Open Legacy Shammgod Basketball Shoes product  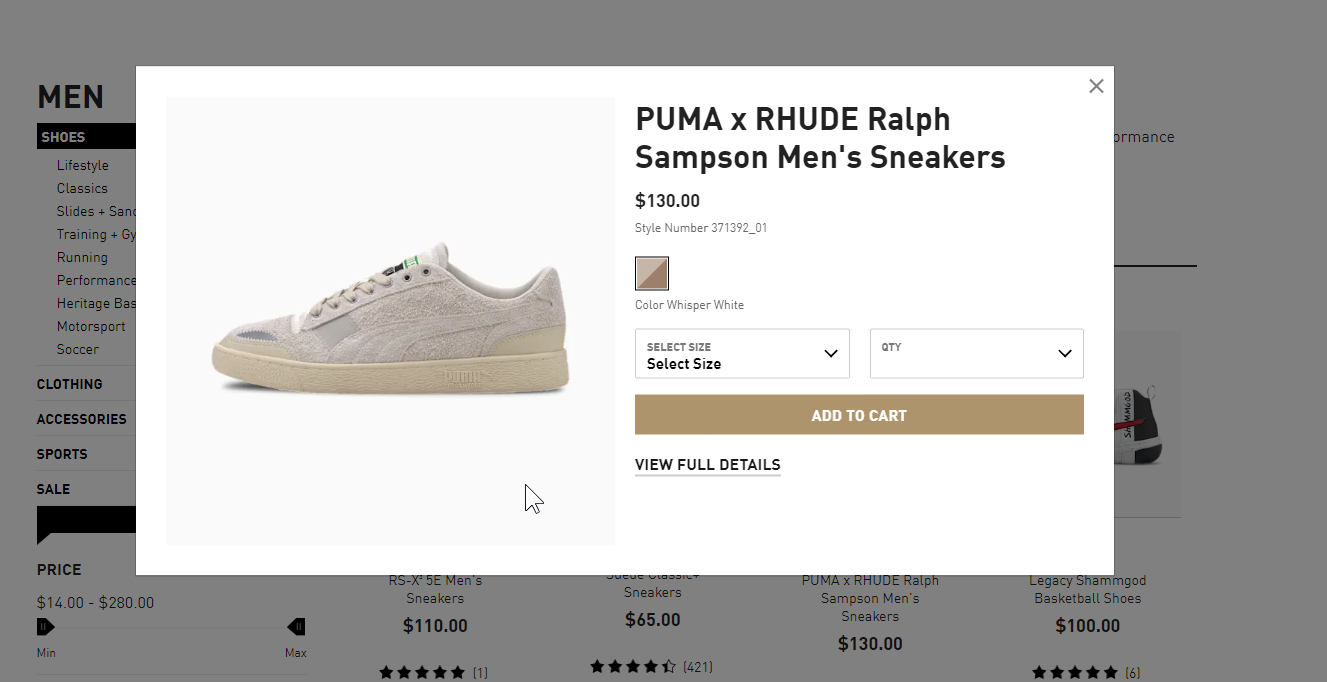coord(1087,588)
